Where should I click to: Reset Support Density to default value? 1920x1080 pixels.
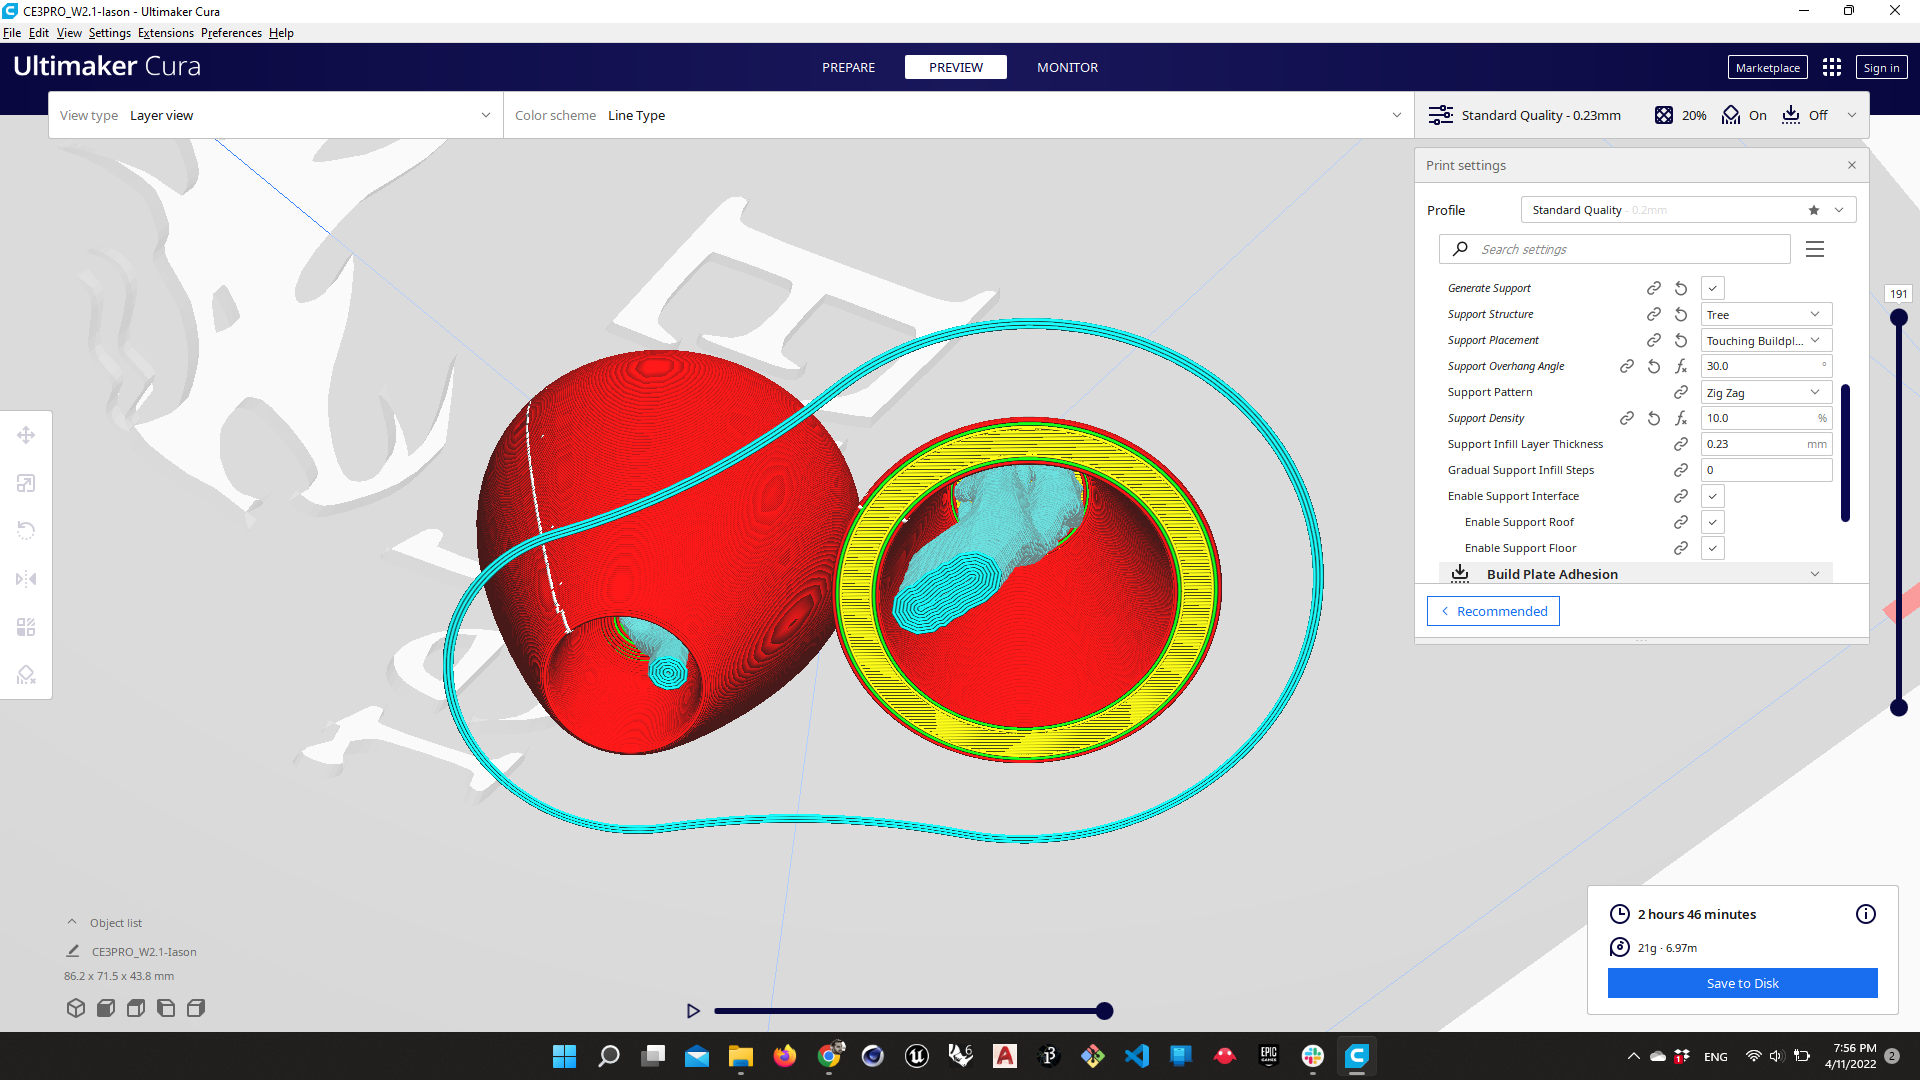pos(1654,418)
